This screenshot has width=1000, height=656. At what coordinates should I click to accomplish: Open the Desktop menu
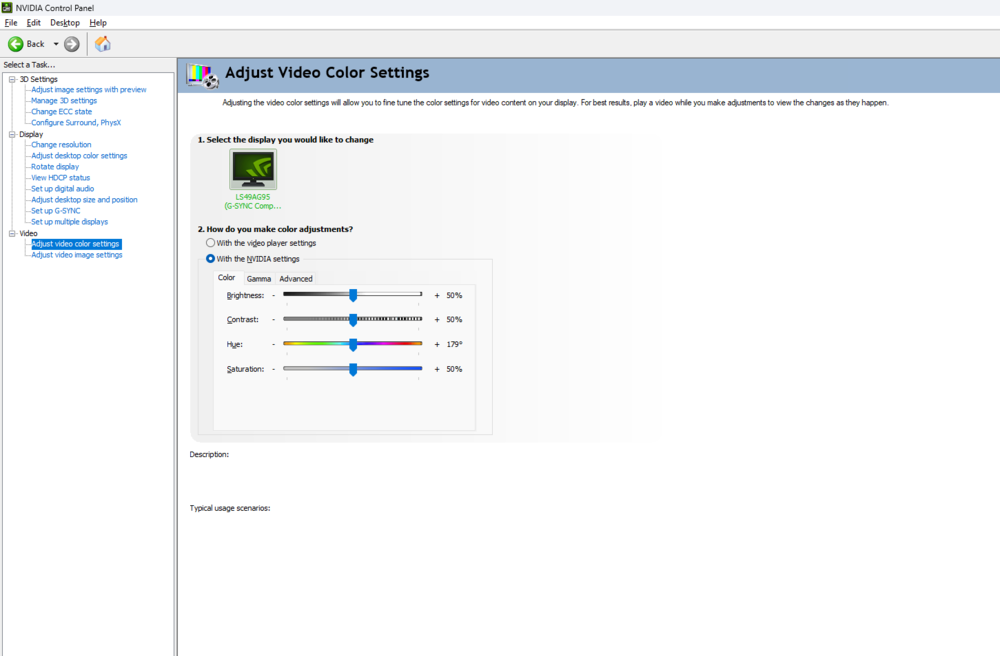[65, 22]
